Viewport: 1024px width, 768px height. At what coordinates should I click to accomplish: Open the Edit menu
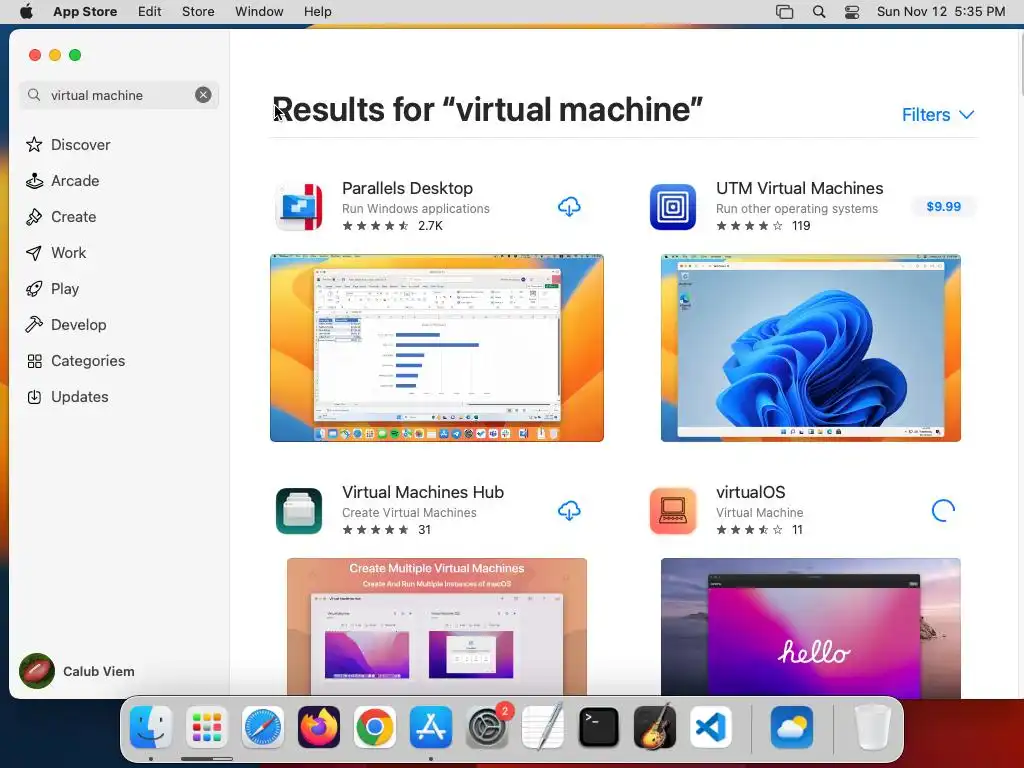click(x=150, y=12)
